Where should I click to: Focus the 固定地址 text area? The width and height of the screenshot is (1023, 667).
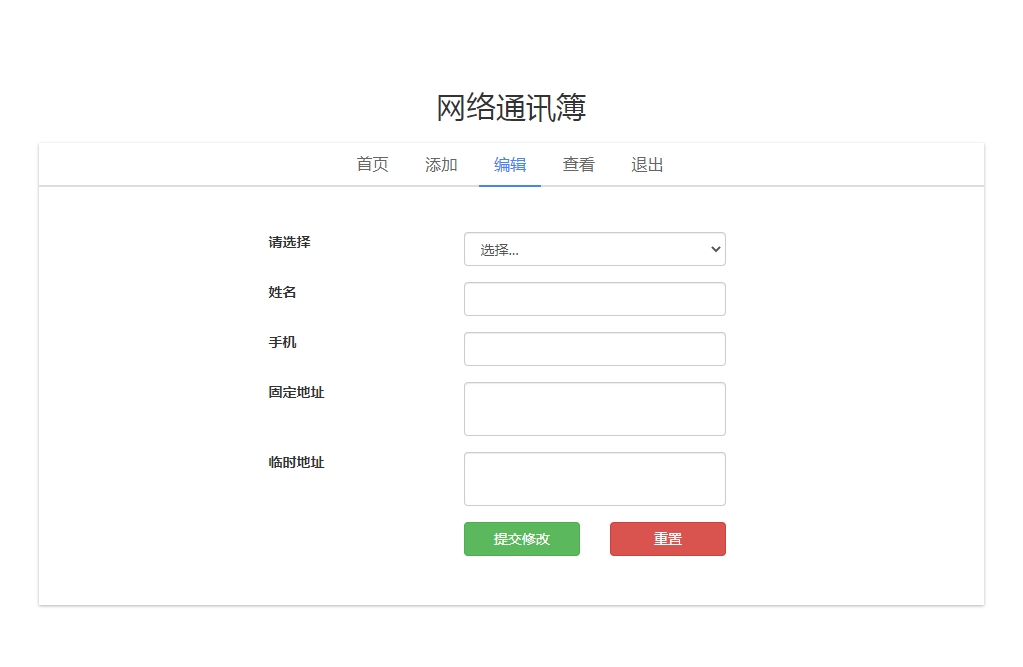594,409
